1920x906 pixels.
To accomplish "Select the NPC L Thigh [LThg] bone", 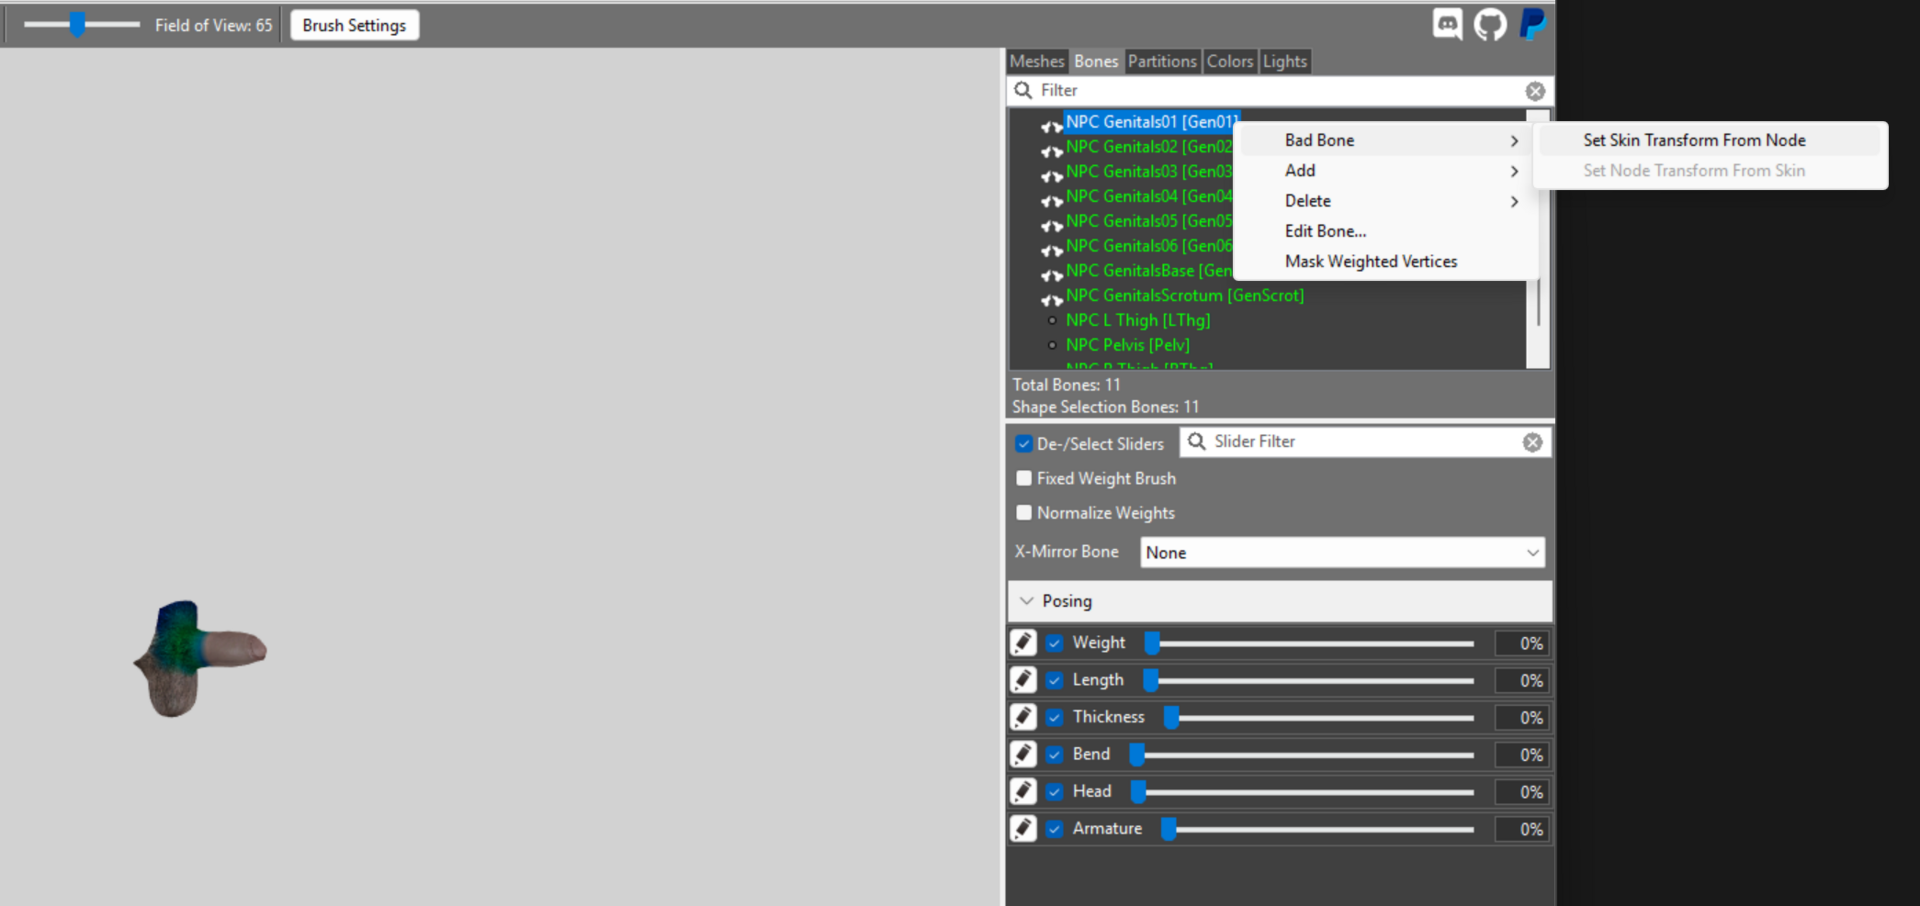I will click(x=1138, y=320).
